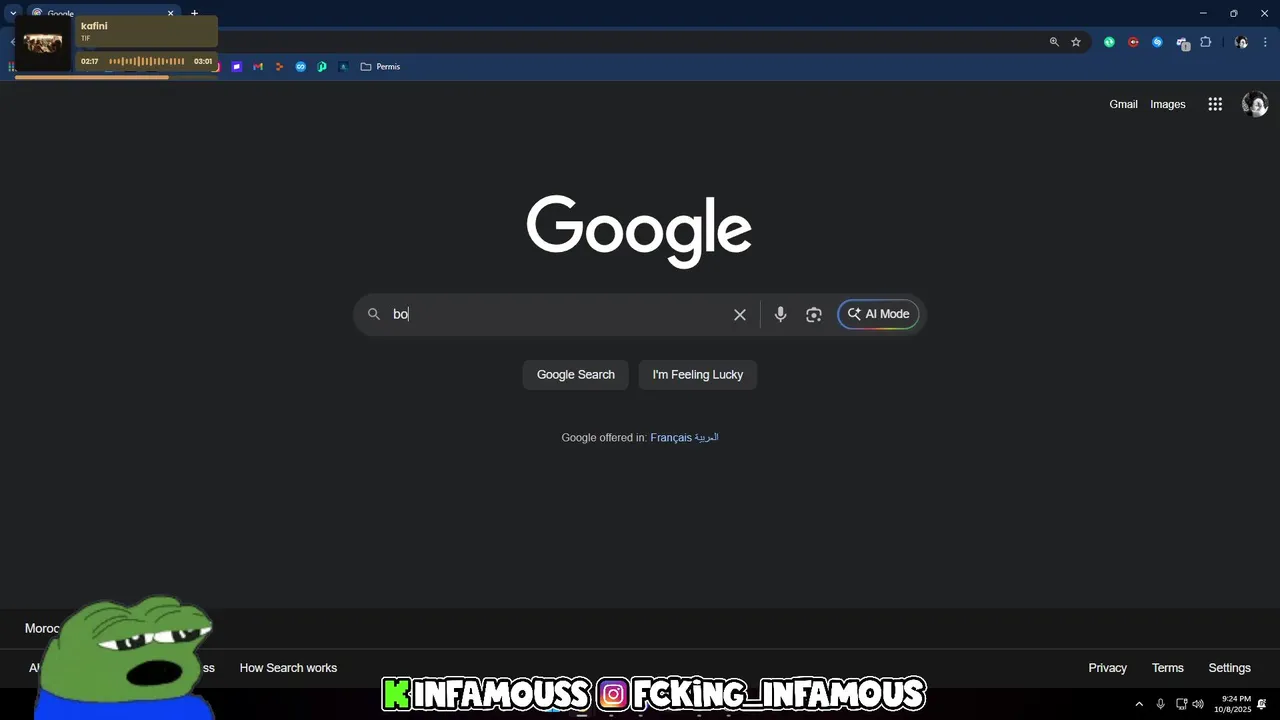Open the orange bookmark icon in the bookmarks bar
This screenshot has height=720, width=1280.
279,67
